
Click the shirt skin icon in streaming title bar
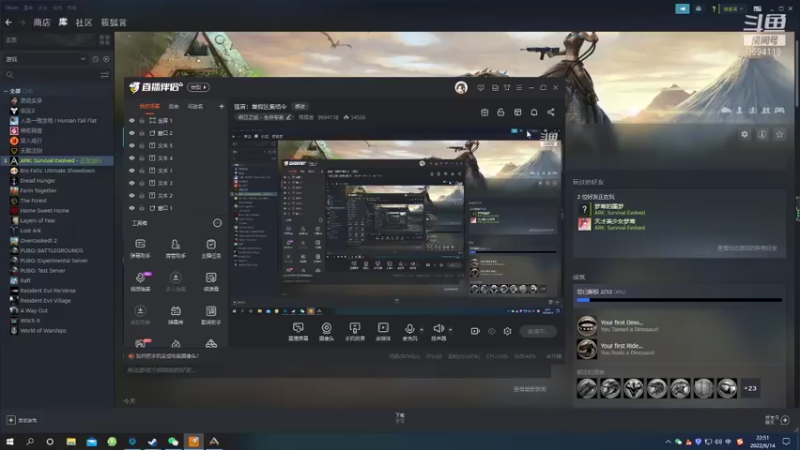[x=507, y=88]
